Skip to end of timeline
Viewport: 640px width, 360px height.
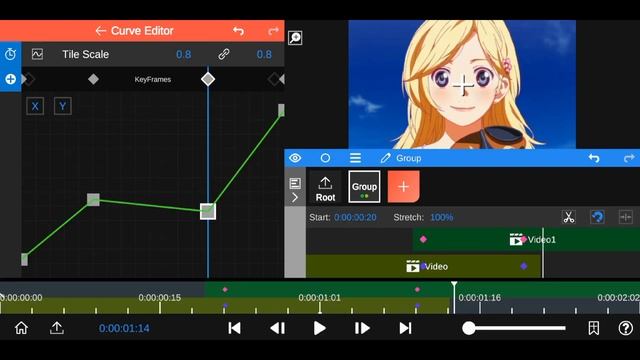point(405,328)
